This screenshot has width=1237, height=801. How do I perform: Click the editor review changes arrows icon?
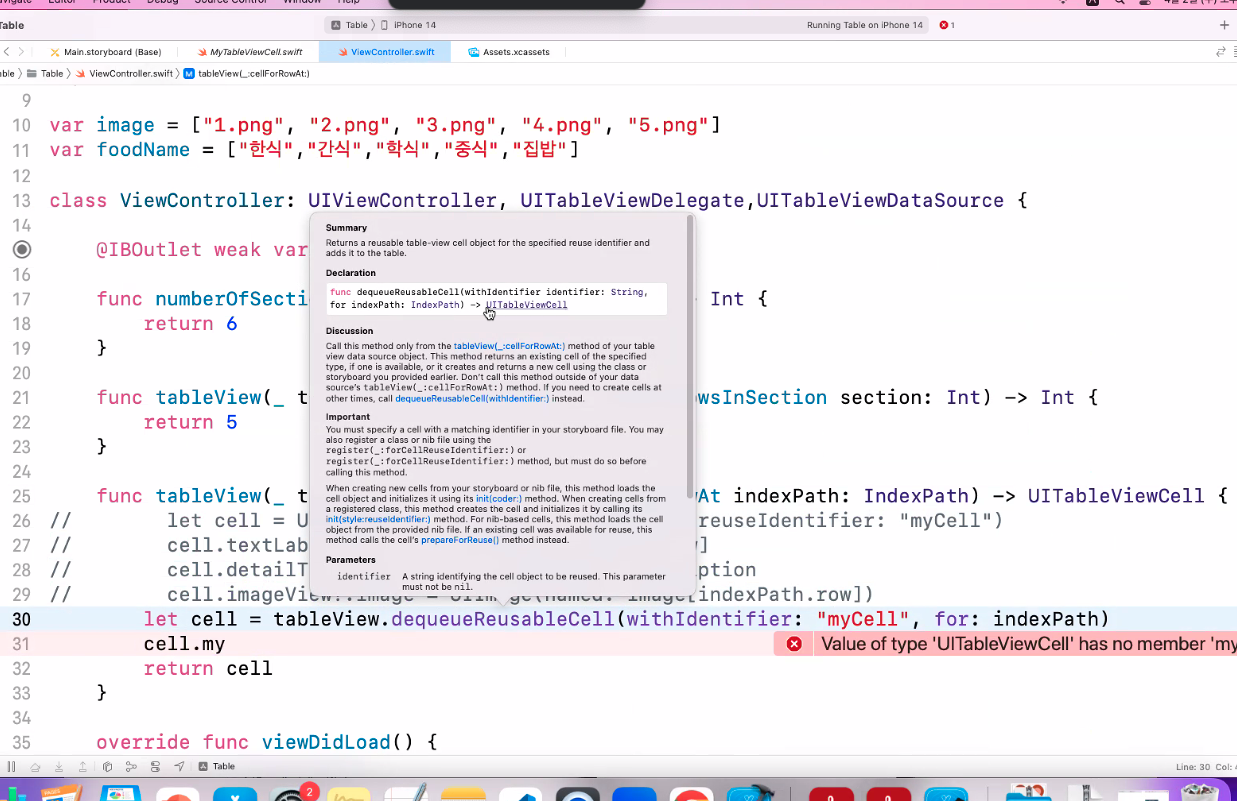1220,52
